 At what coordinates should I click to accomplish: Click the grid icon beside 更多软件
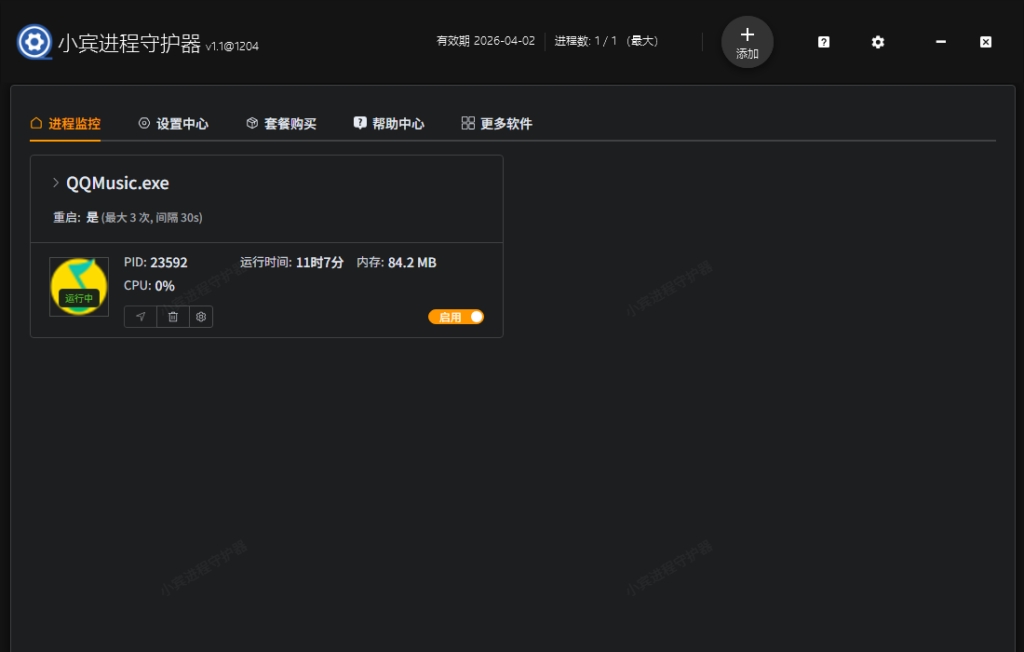click(467, 122)
